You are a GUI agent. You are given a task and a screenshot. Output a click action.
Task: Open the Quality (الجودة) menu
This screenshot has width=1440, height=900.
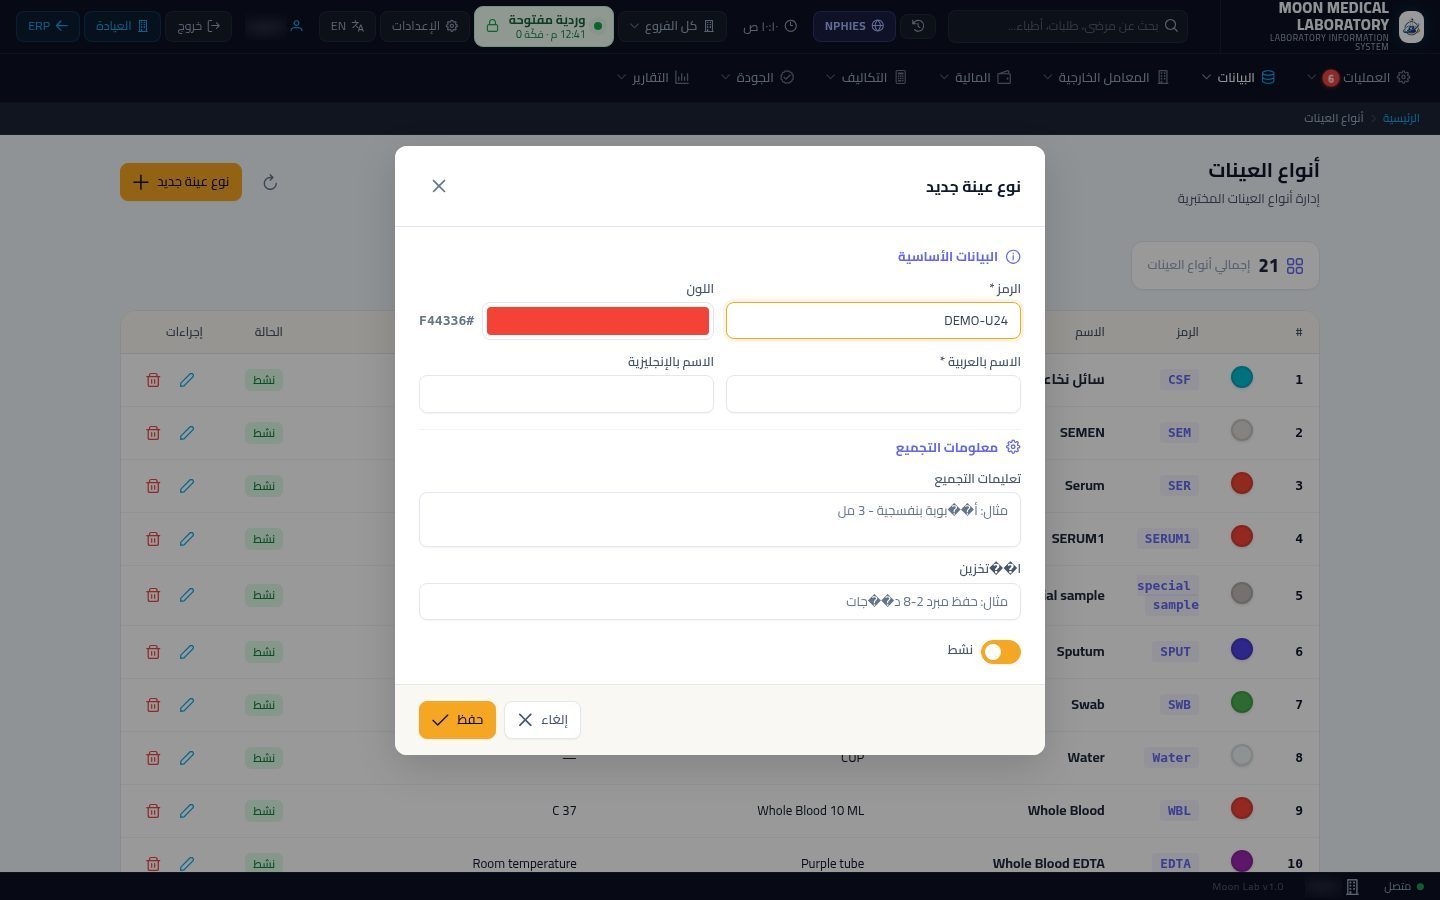pos(757,77)
